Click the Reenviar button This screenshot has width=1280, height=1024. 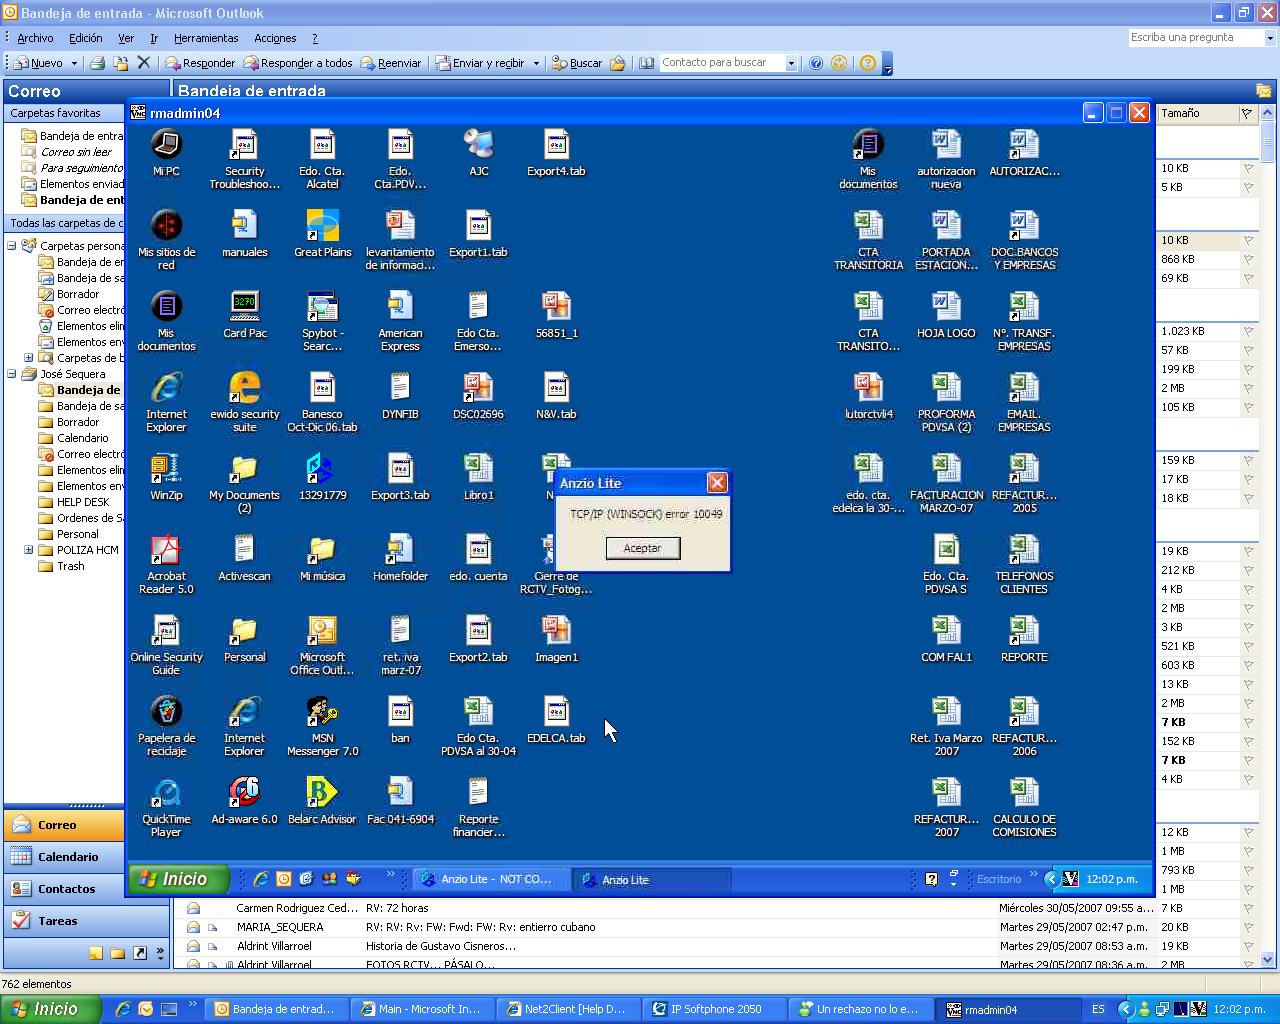tap(391, 63)
